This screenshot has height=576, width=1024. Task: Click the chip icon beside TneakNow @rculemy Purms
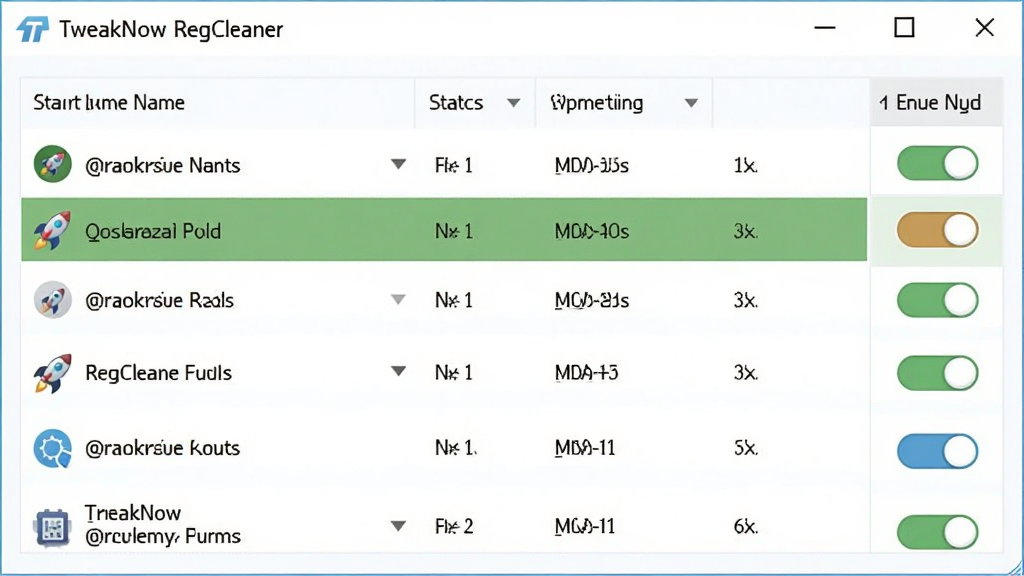pyautogui.click(x=52, y=527)
